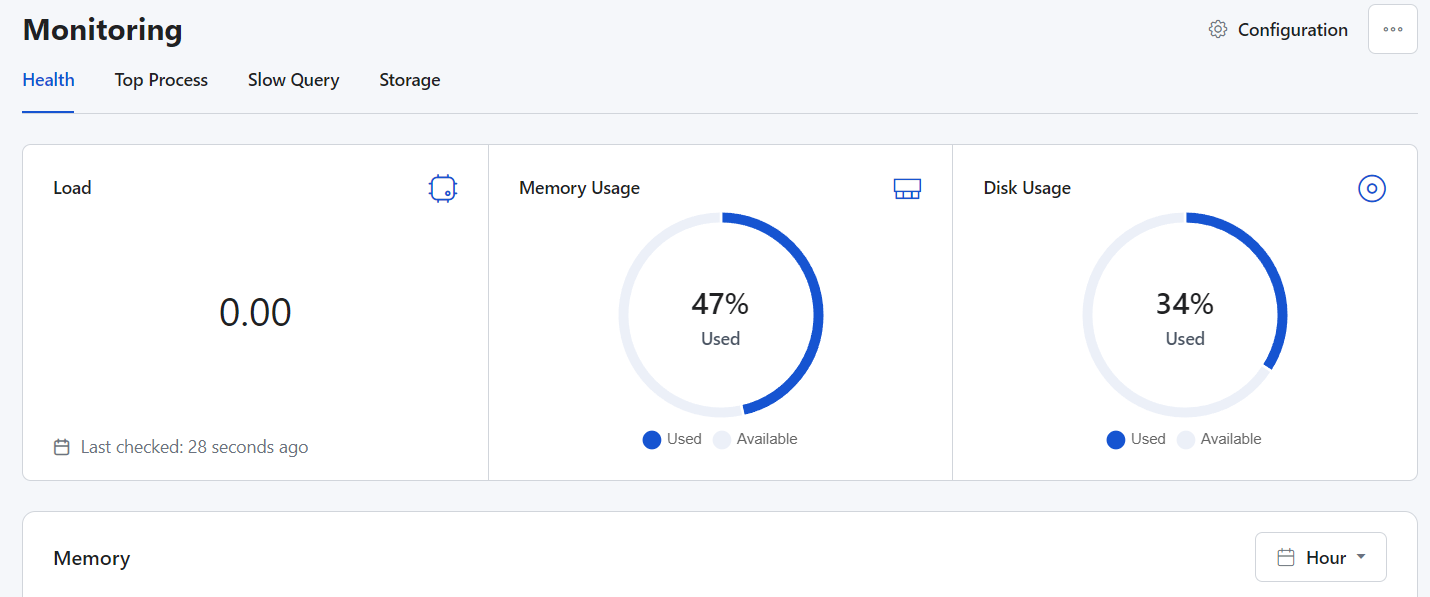Open the three-dots more options menu
This screenshot has width=1430, height=597.
(1393, 29)
